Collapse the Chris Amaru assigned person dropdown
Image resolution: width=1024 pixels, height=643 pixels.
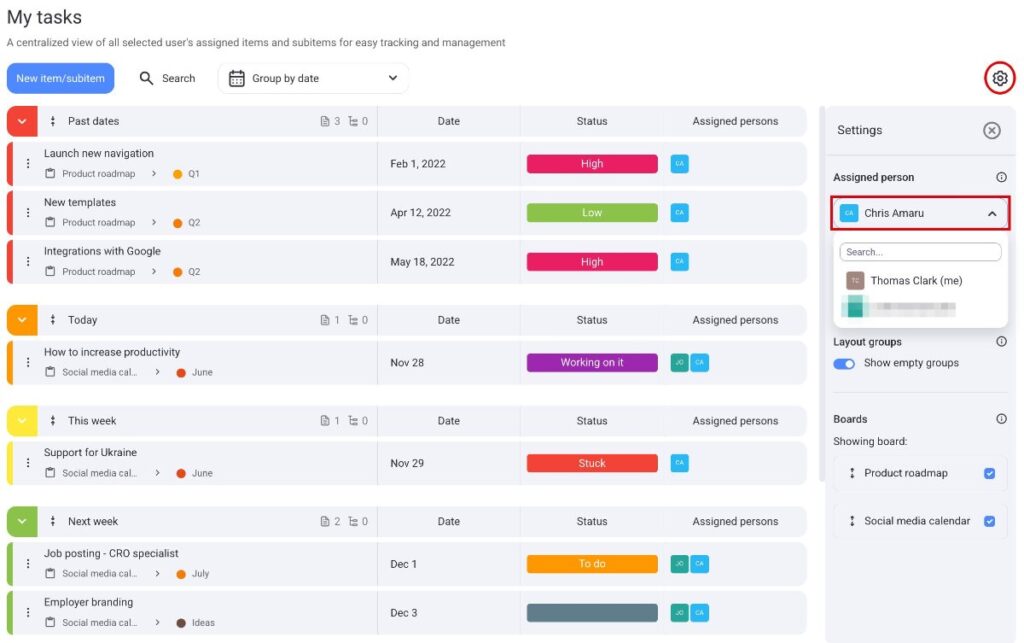pos(991,213)
